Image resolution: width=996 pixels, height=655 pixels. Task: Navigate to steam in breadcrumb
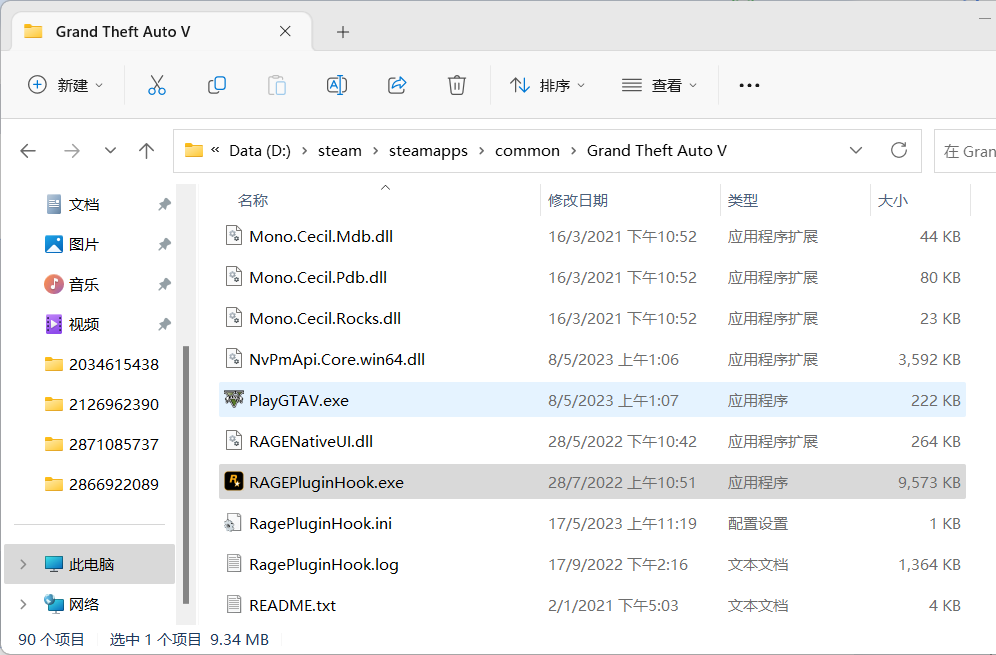[340, 151]
